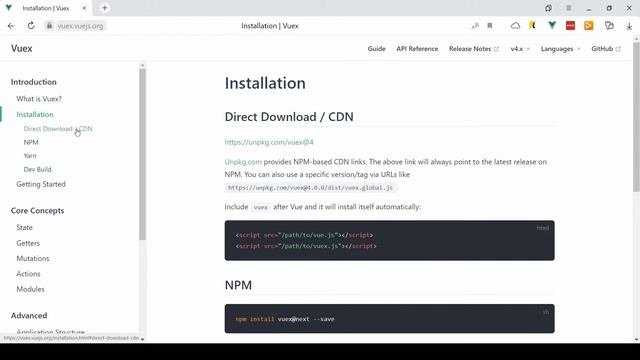The height and width of the screenshot is (360, 640).
Task: Jump to Dev Build section in sidebar
Action: [38, 169]
